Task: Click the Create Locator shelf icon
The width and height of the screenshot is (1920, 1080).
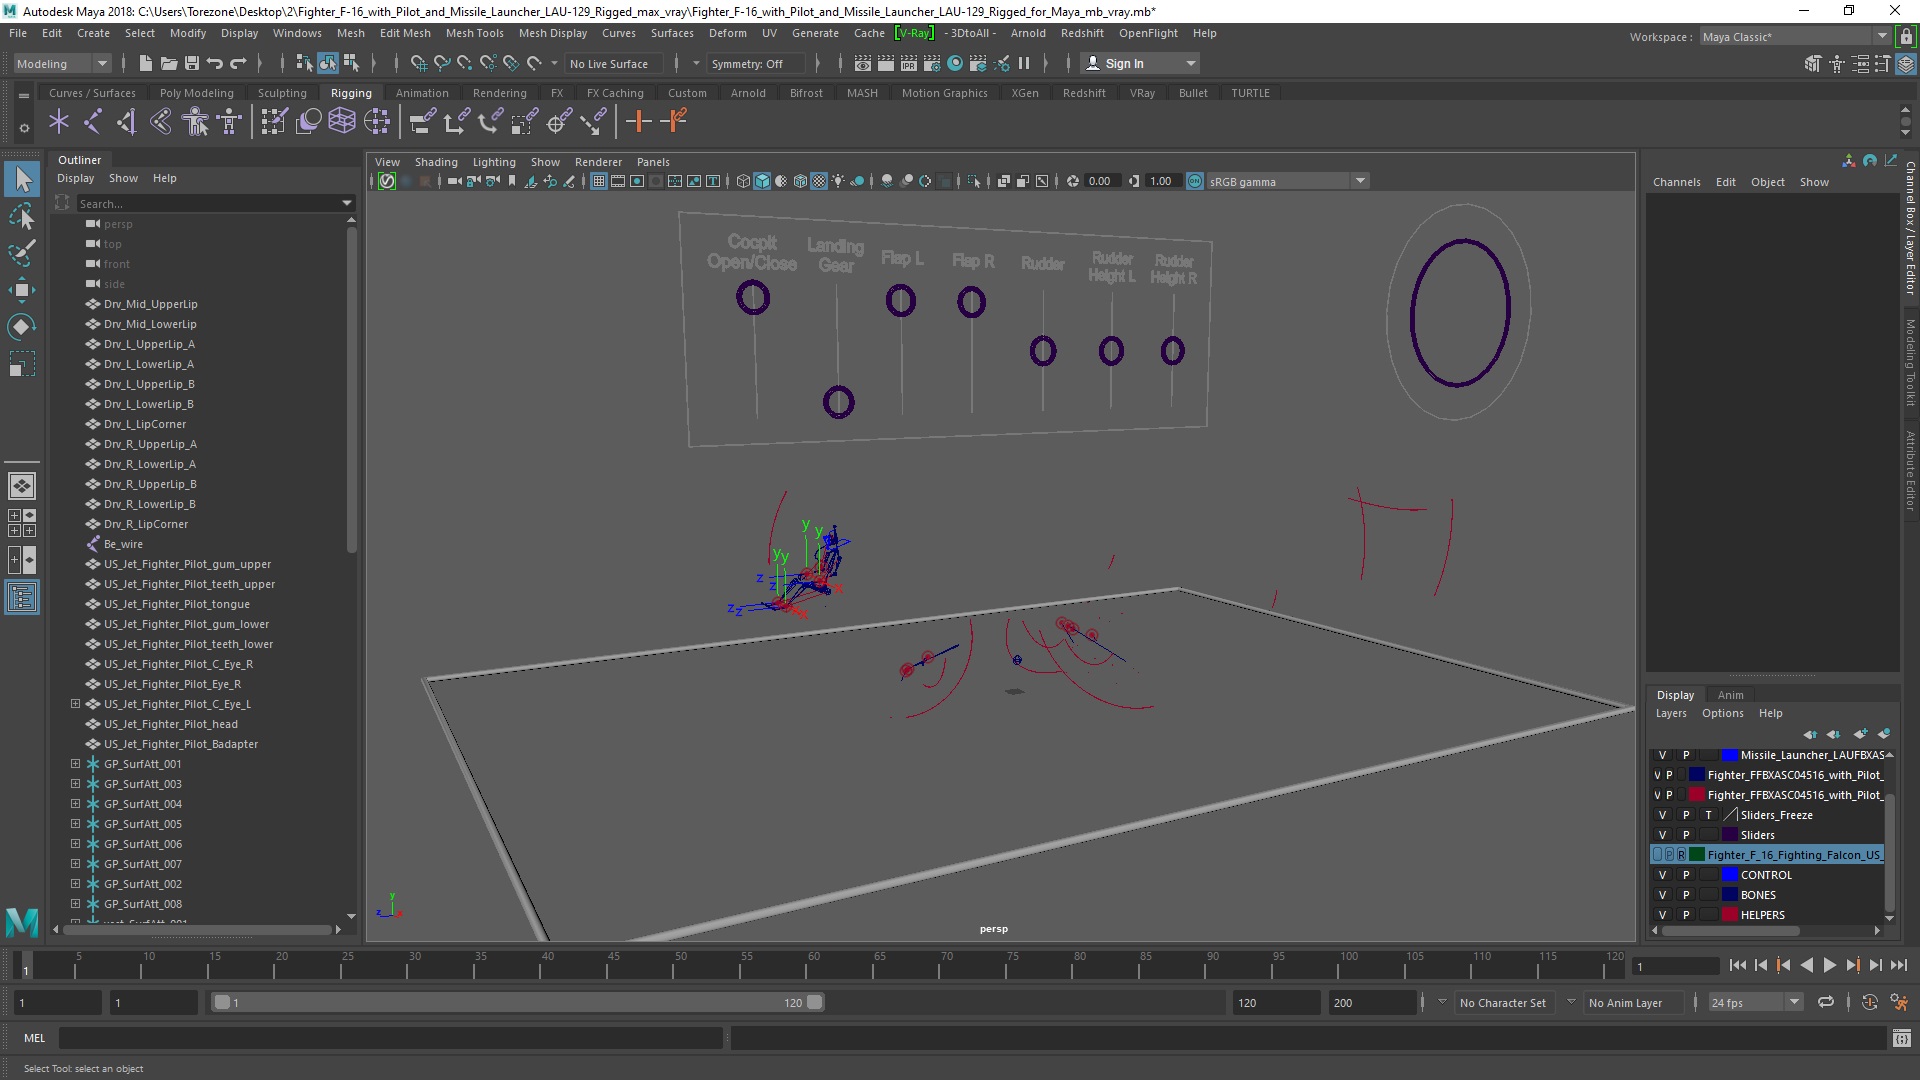Action: coord(59,122)
